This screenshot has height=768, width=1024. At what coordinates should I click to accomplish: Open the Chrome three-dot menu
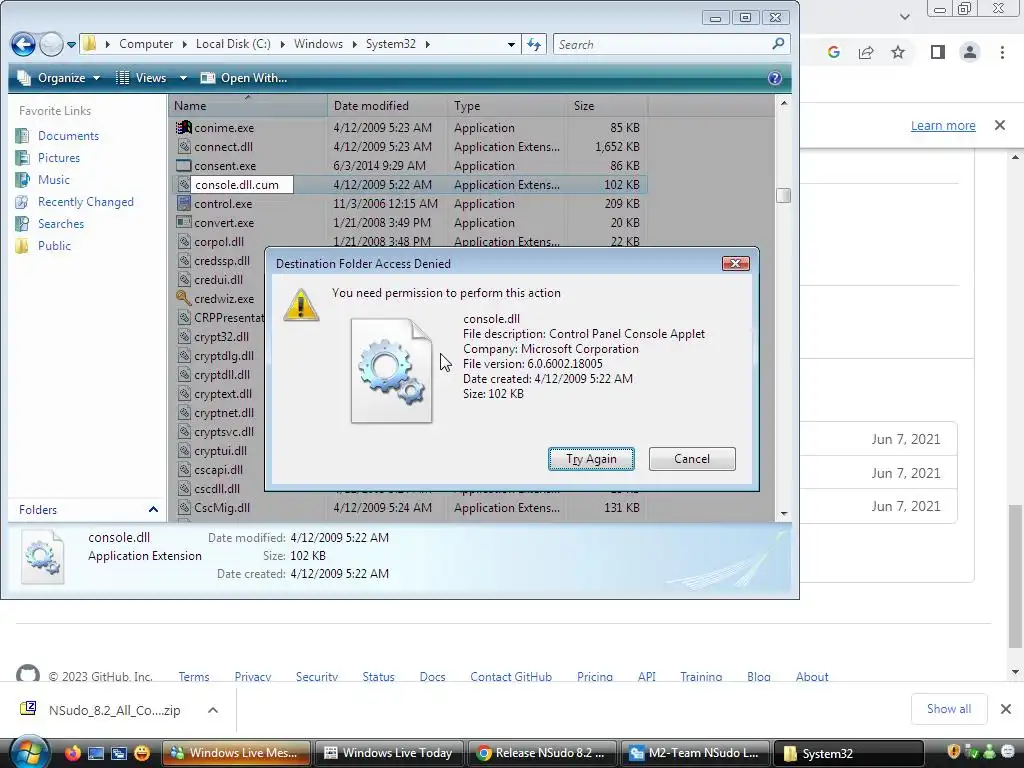(x=1002, y=52)
